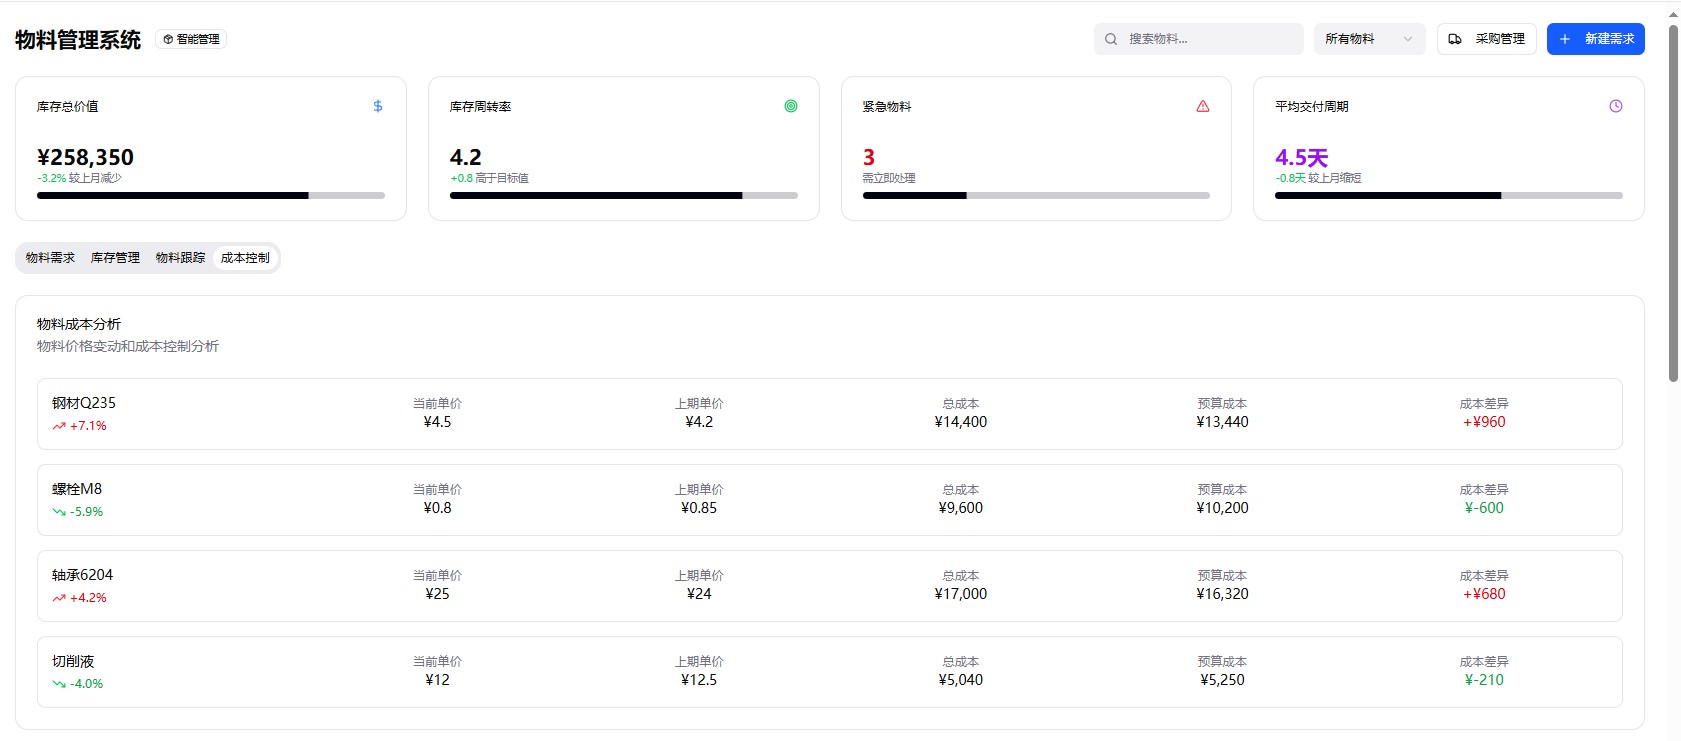This screenshot has height=741, width=1681.
Task: Click the downward trend icon beside 螺栓M8
Action: [x=59, y=512]
